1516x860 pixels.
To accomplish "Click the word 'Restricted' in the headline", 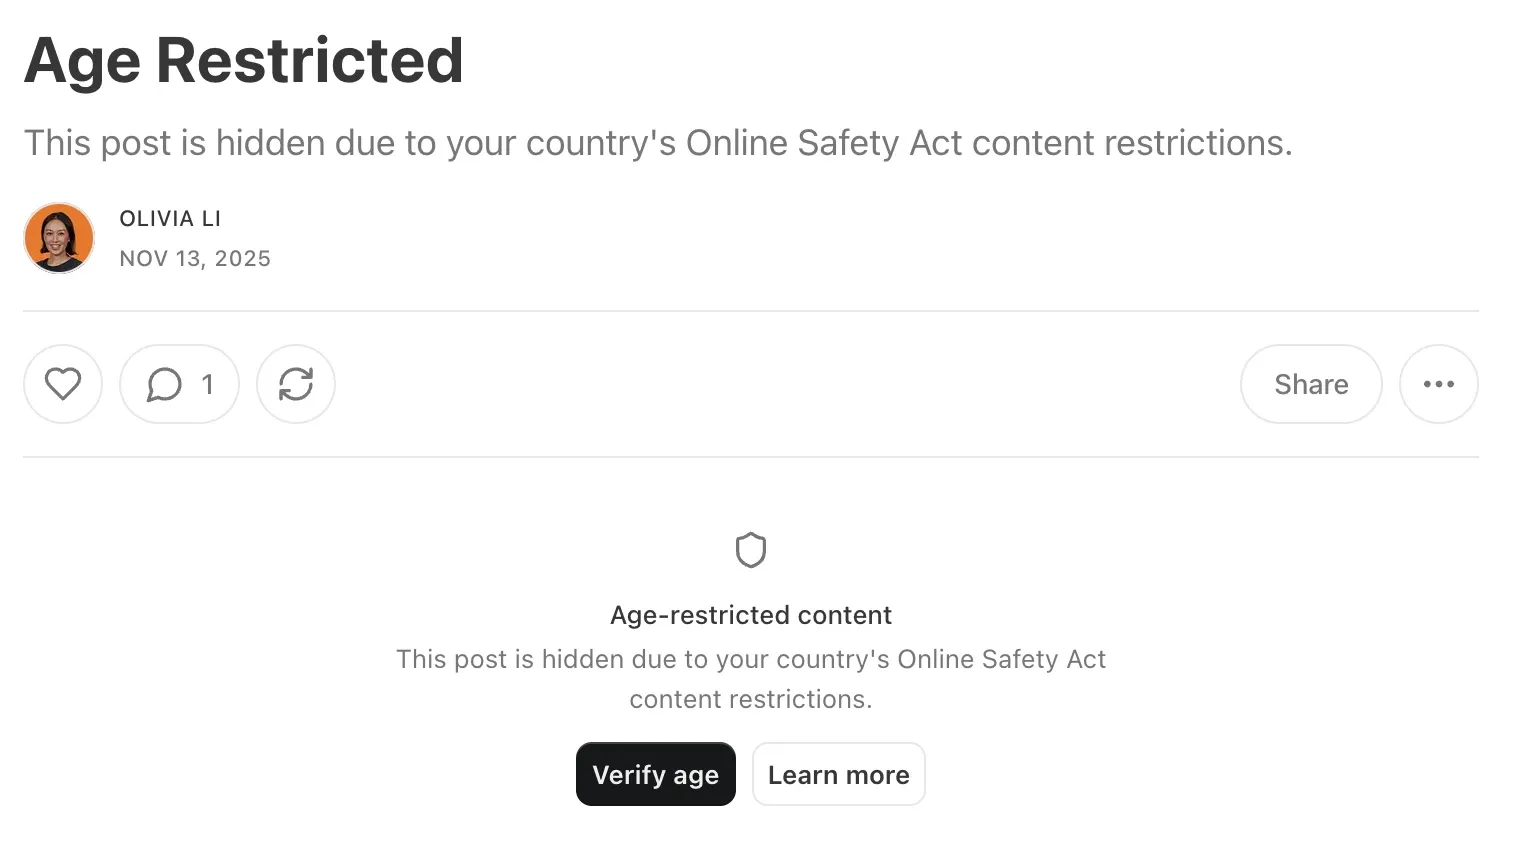I will (x=310, y=62).
